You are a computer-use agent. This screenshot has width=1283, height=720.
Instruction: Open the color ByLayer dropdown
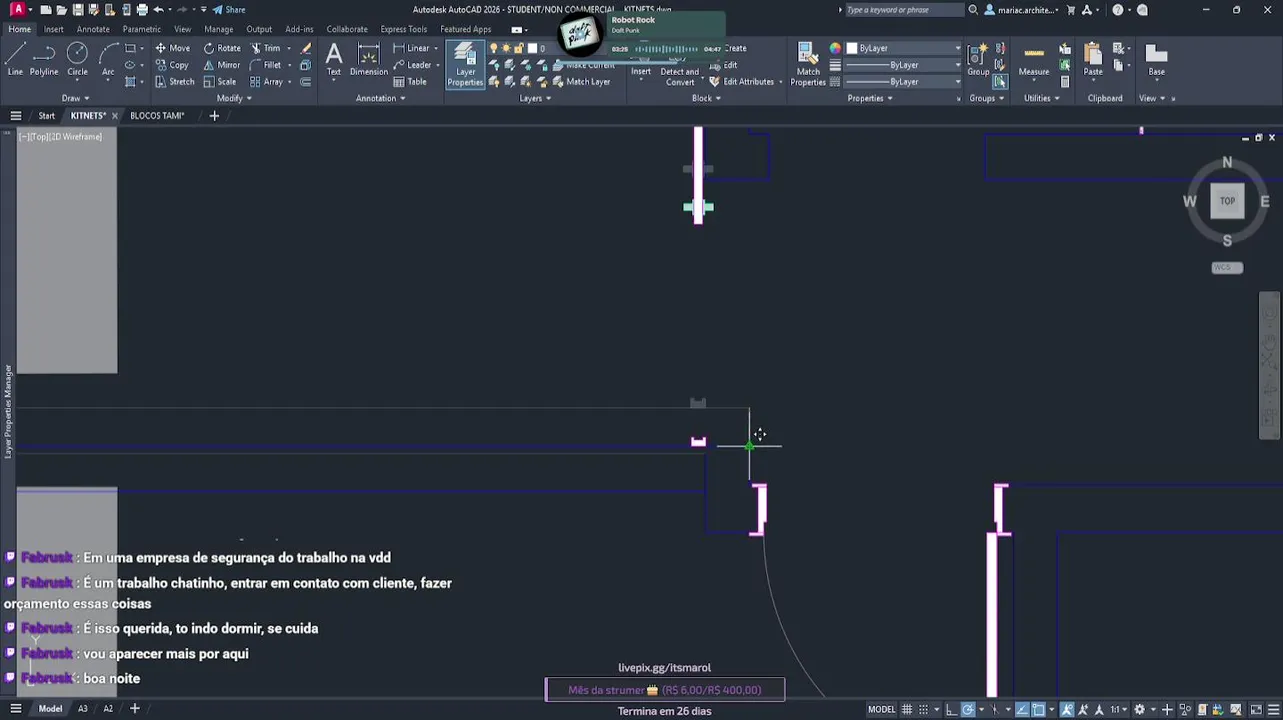pyautogui.click(x=903, y=48)
